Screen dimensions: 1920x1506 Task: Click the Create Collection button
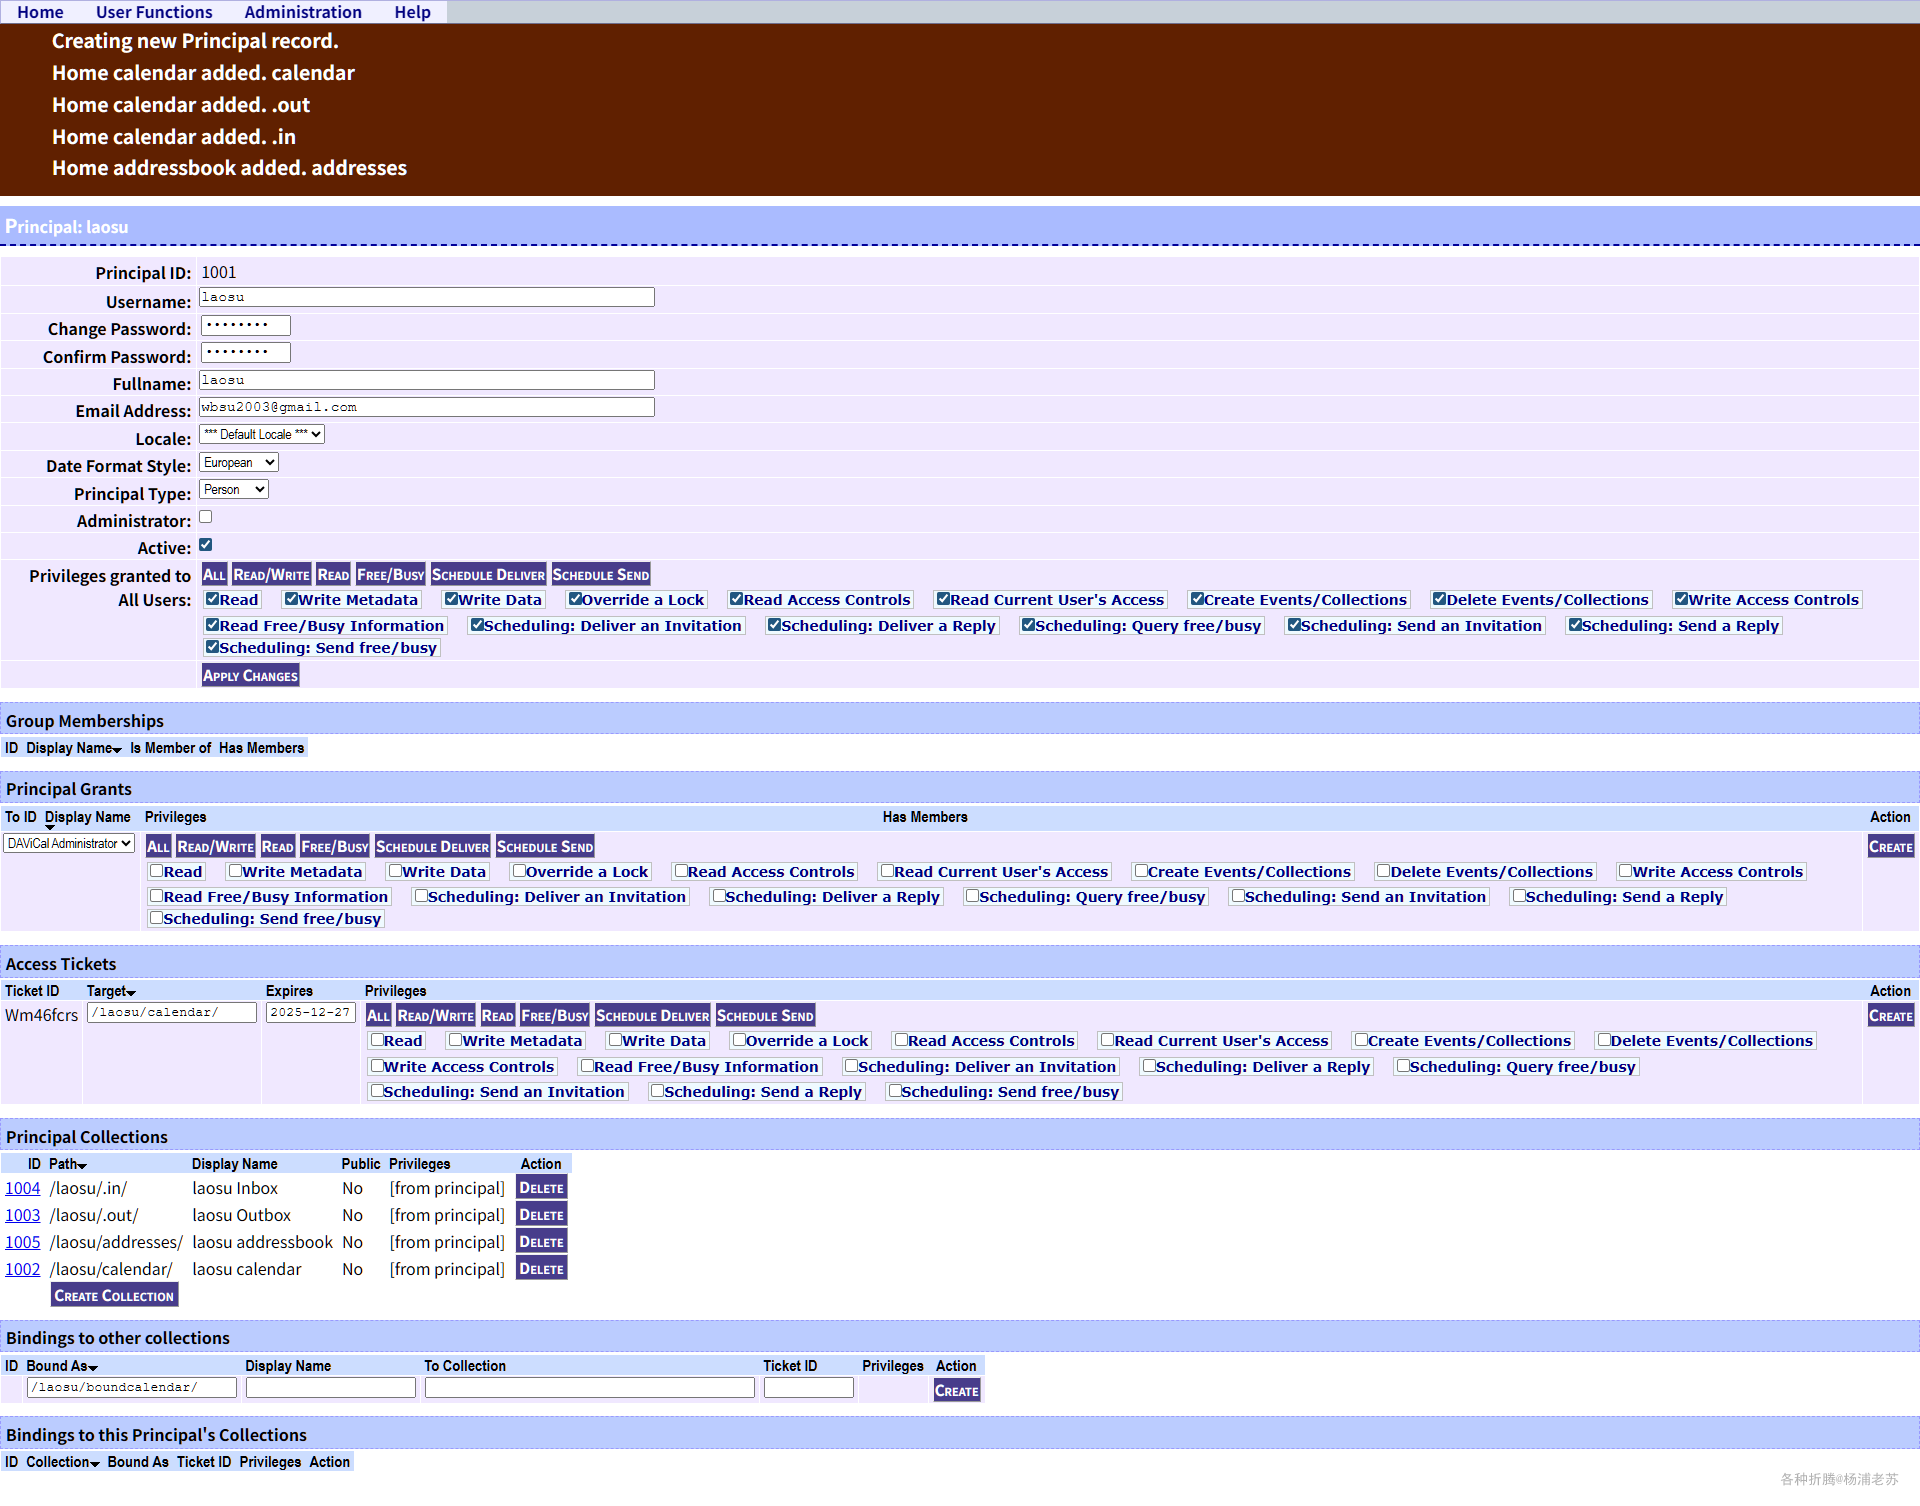point(114,1296)
